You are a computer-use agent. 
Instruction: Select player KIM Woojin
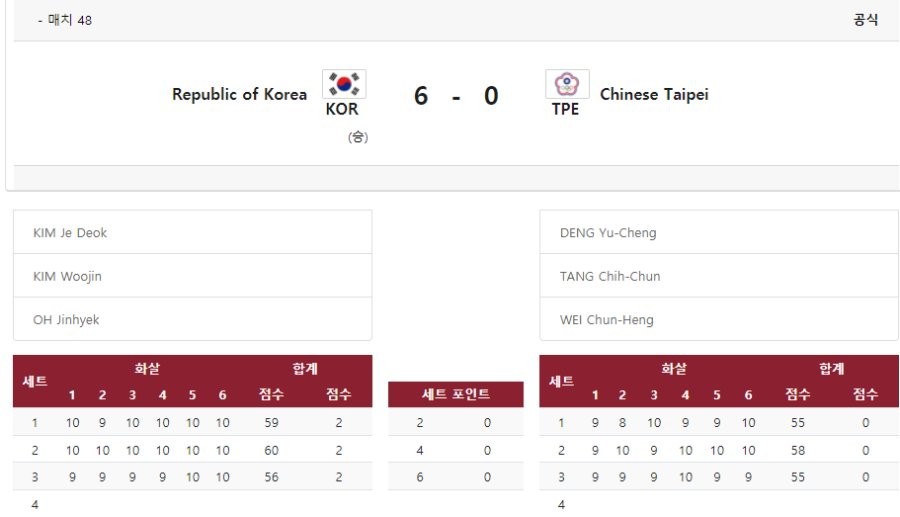(x=67, y=276)
